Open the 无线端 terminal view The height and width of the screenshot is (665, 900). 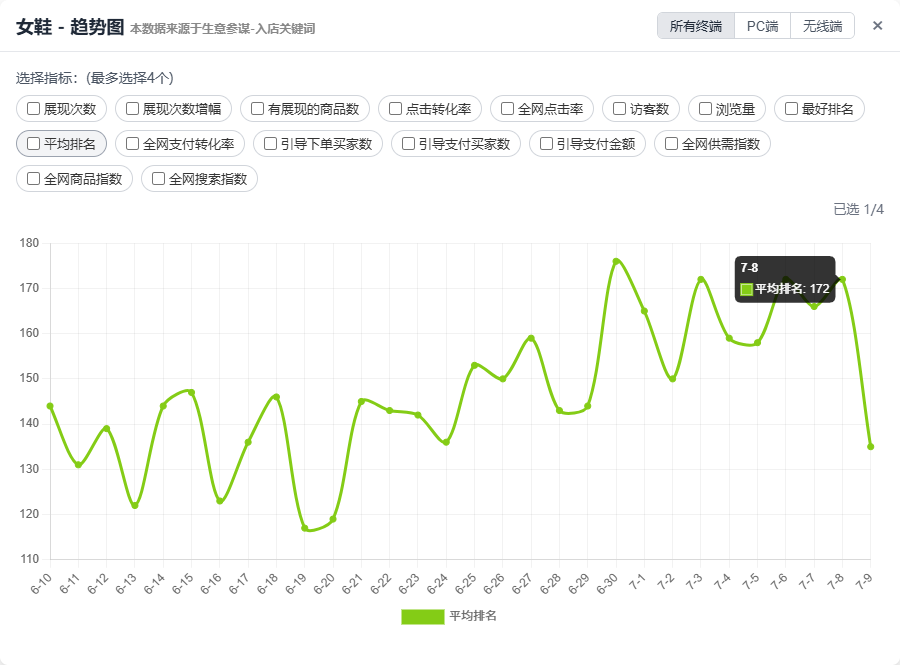pyautogui.click(x=821, y=24)
